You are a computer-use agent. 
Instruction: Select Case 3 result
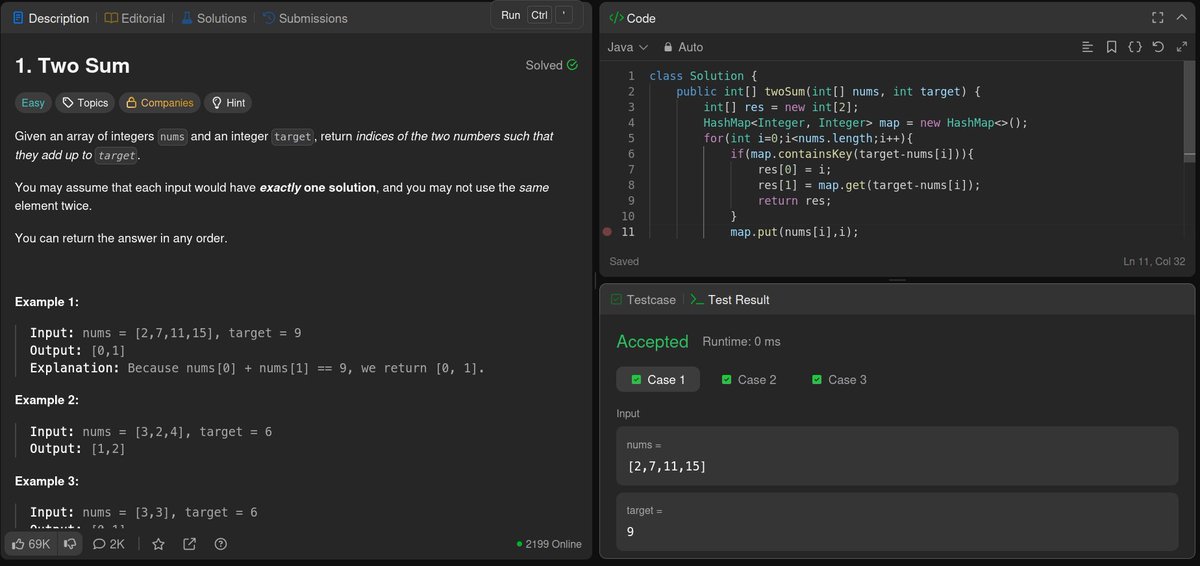pyautogui.click(x=838, y=379)
